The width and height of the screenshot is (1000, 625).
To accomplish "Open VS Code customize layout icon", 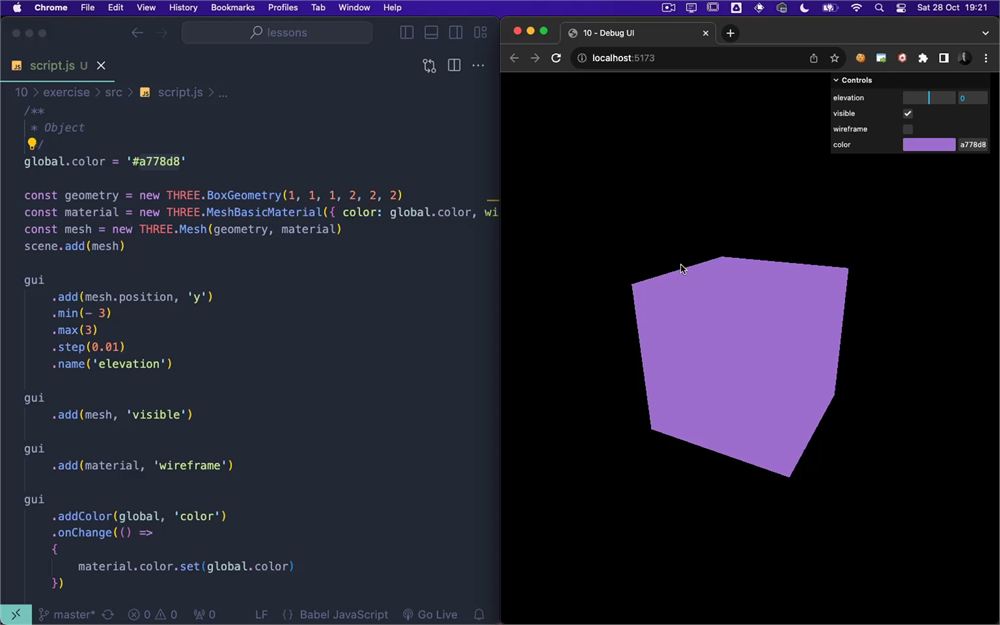I will 480,33.
